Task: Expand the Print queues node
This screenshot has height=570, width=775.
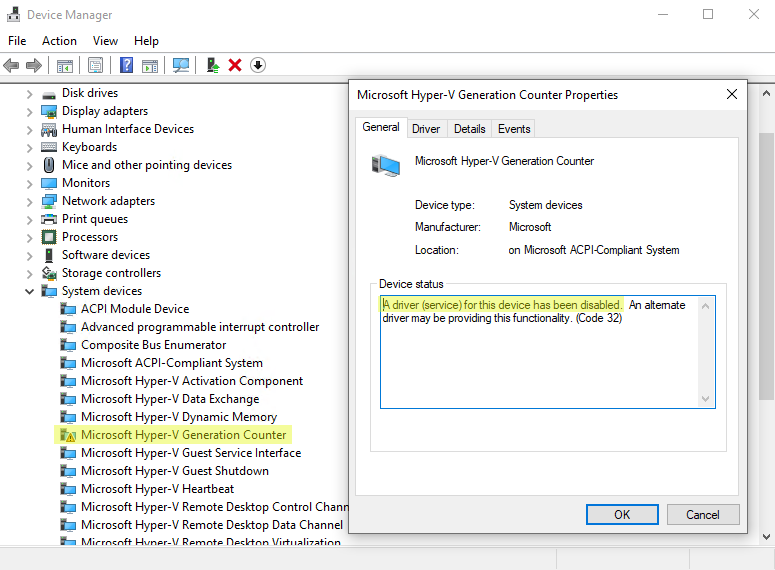Action: coord(30,220)
